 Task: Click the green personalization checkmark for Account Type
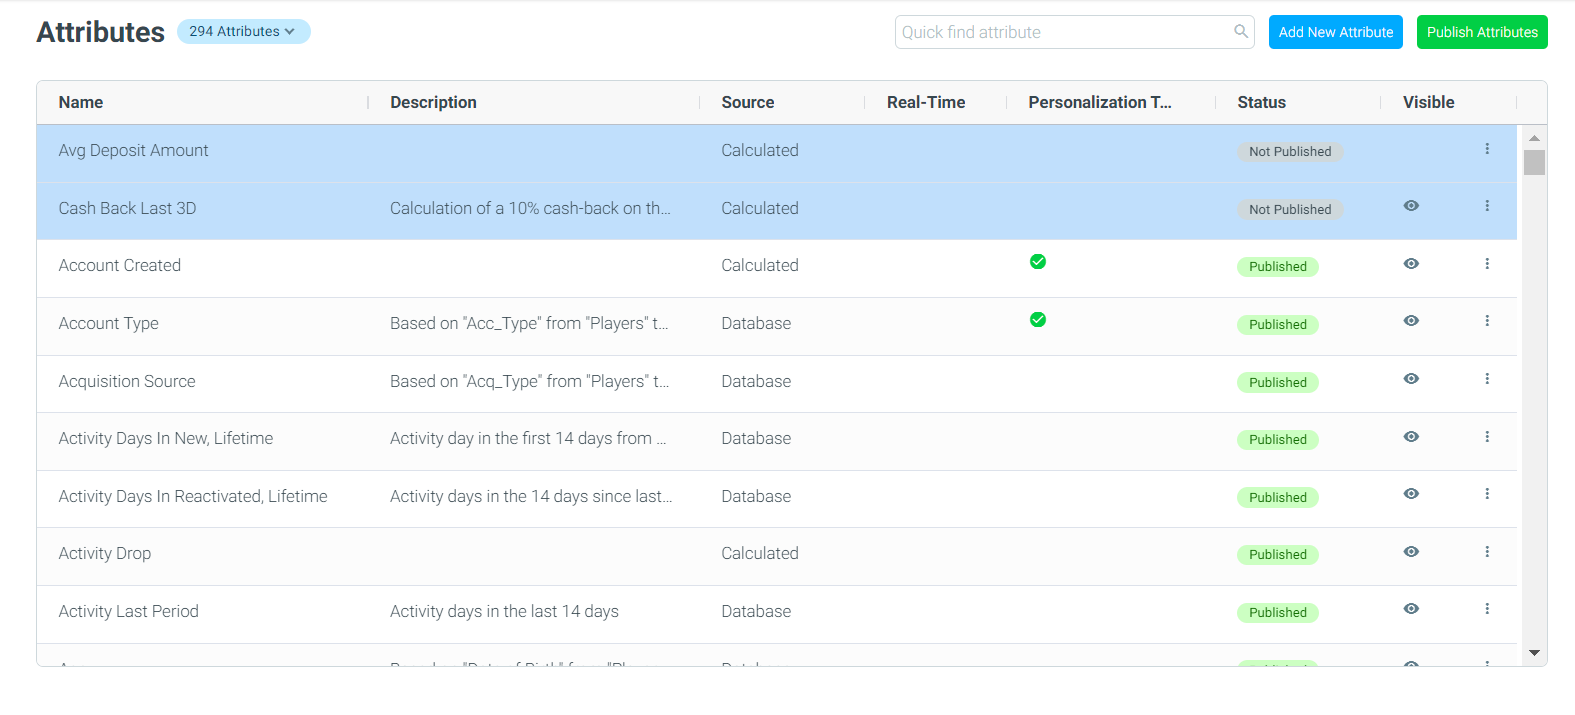point(1038,320)
